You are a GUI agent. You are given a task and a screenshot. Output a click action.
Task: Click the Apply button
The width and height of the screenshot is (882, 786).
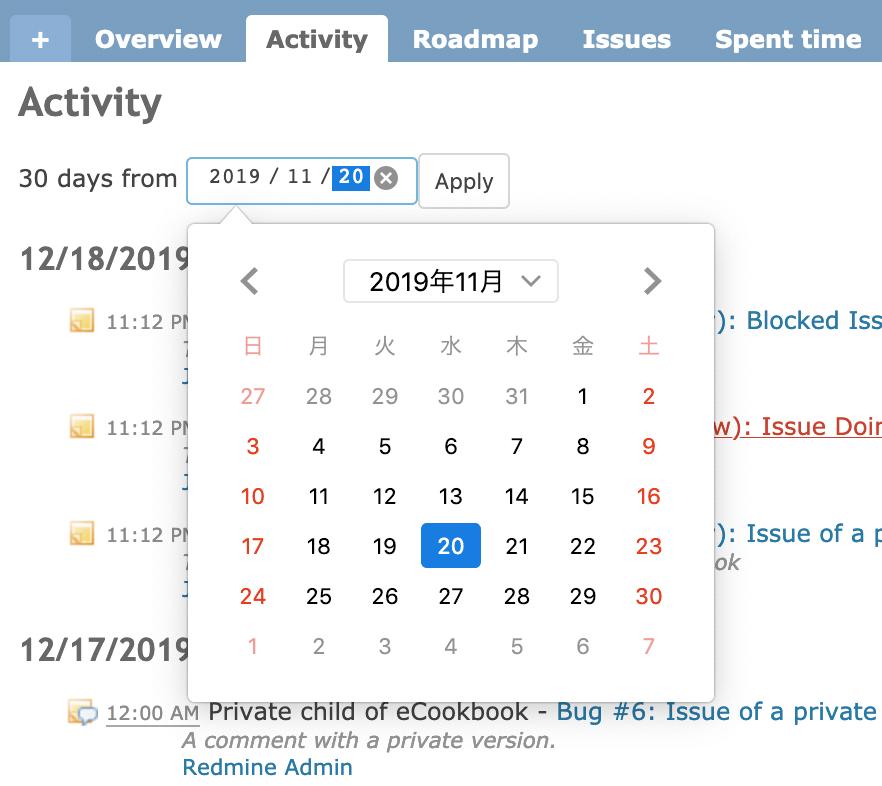point(464,181)
